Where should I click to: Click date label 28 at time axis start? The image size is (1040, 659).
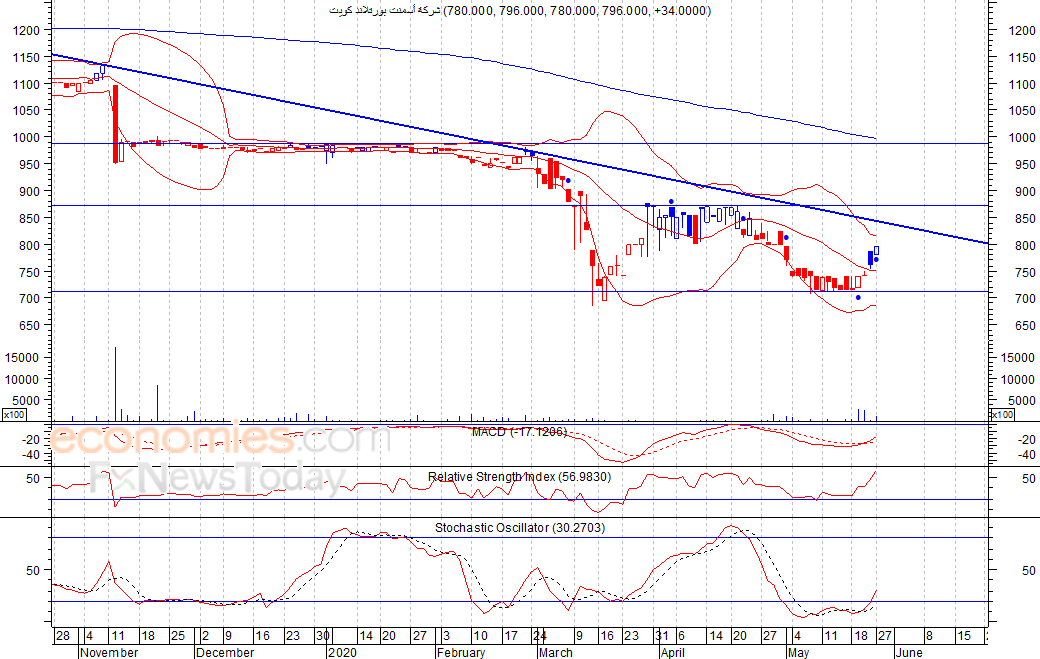(62, 636)
